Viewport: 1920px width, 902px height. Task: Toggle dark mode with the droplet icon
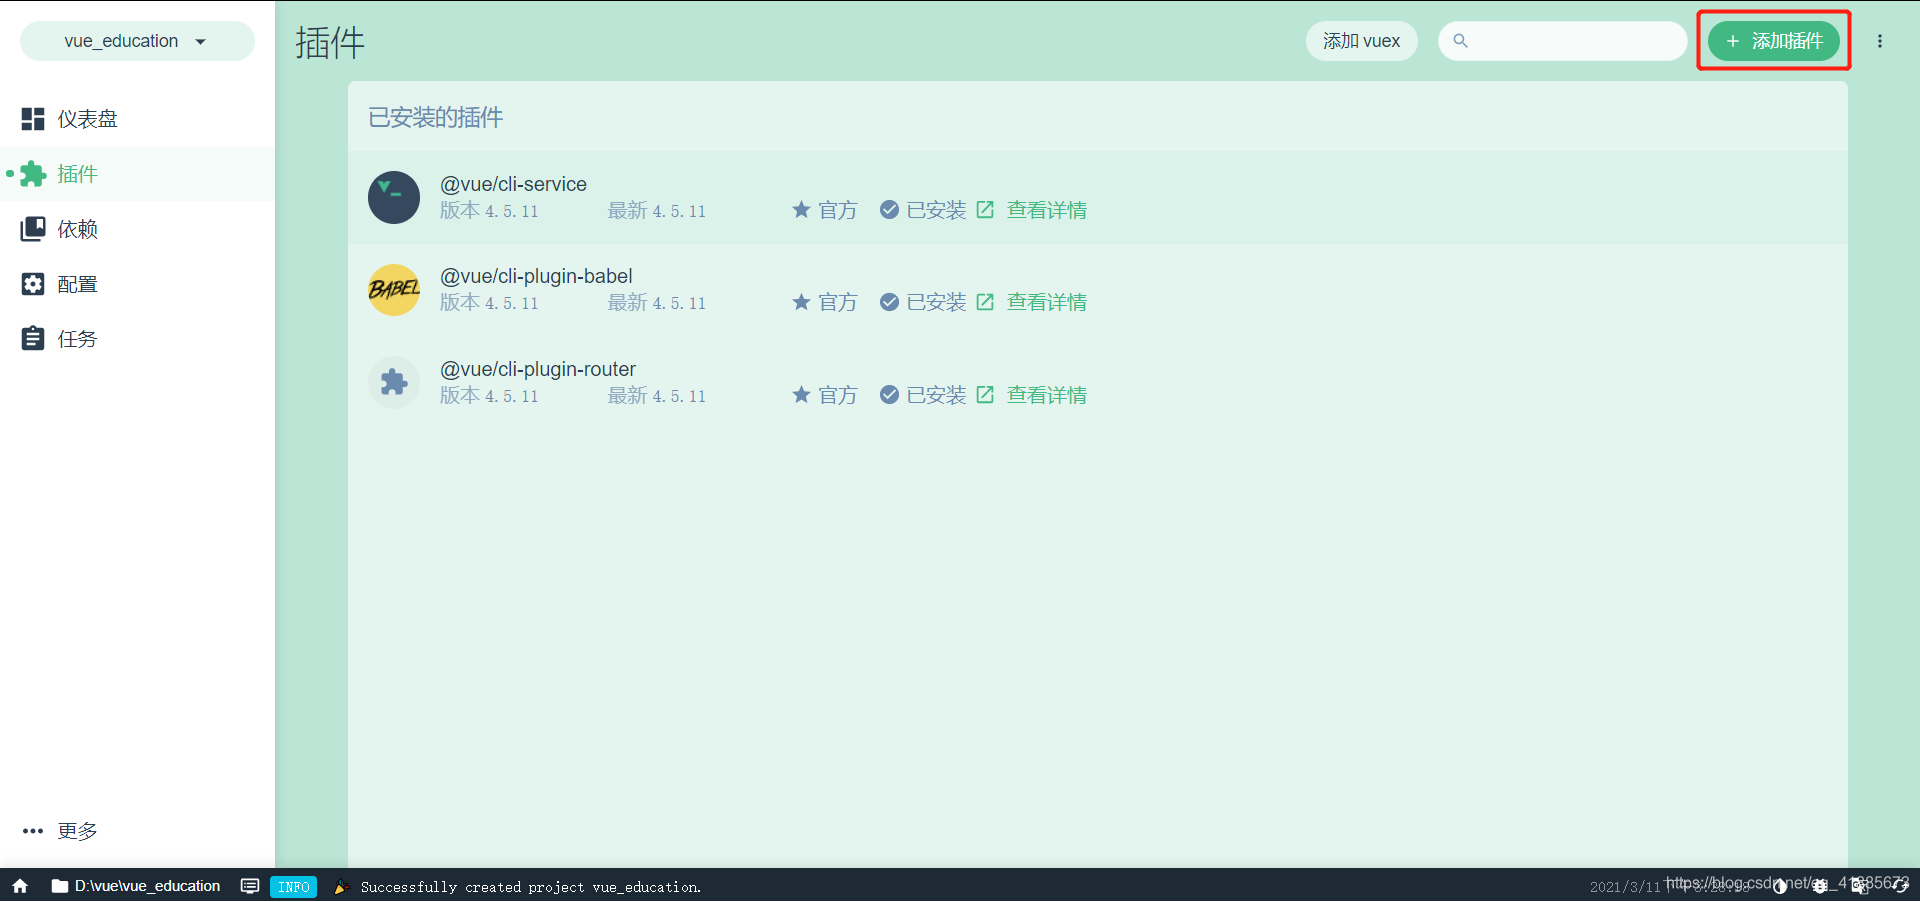point(1780,886)
